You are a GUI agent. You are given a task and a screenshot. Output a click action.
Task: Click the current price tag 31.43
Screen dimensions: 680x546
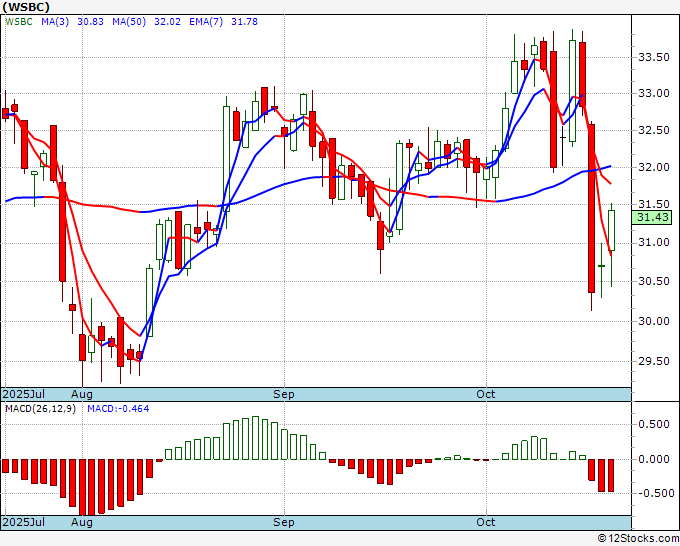653,217
